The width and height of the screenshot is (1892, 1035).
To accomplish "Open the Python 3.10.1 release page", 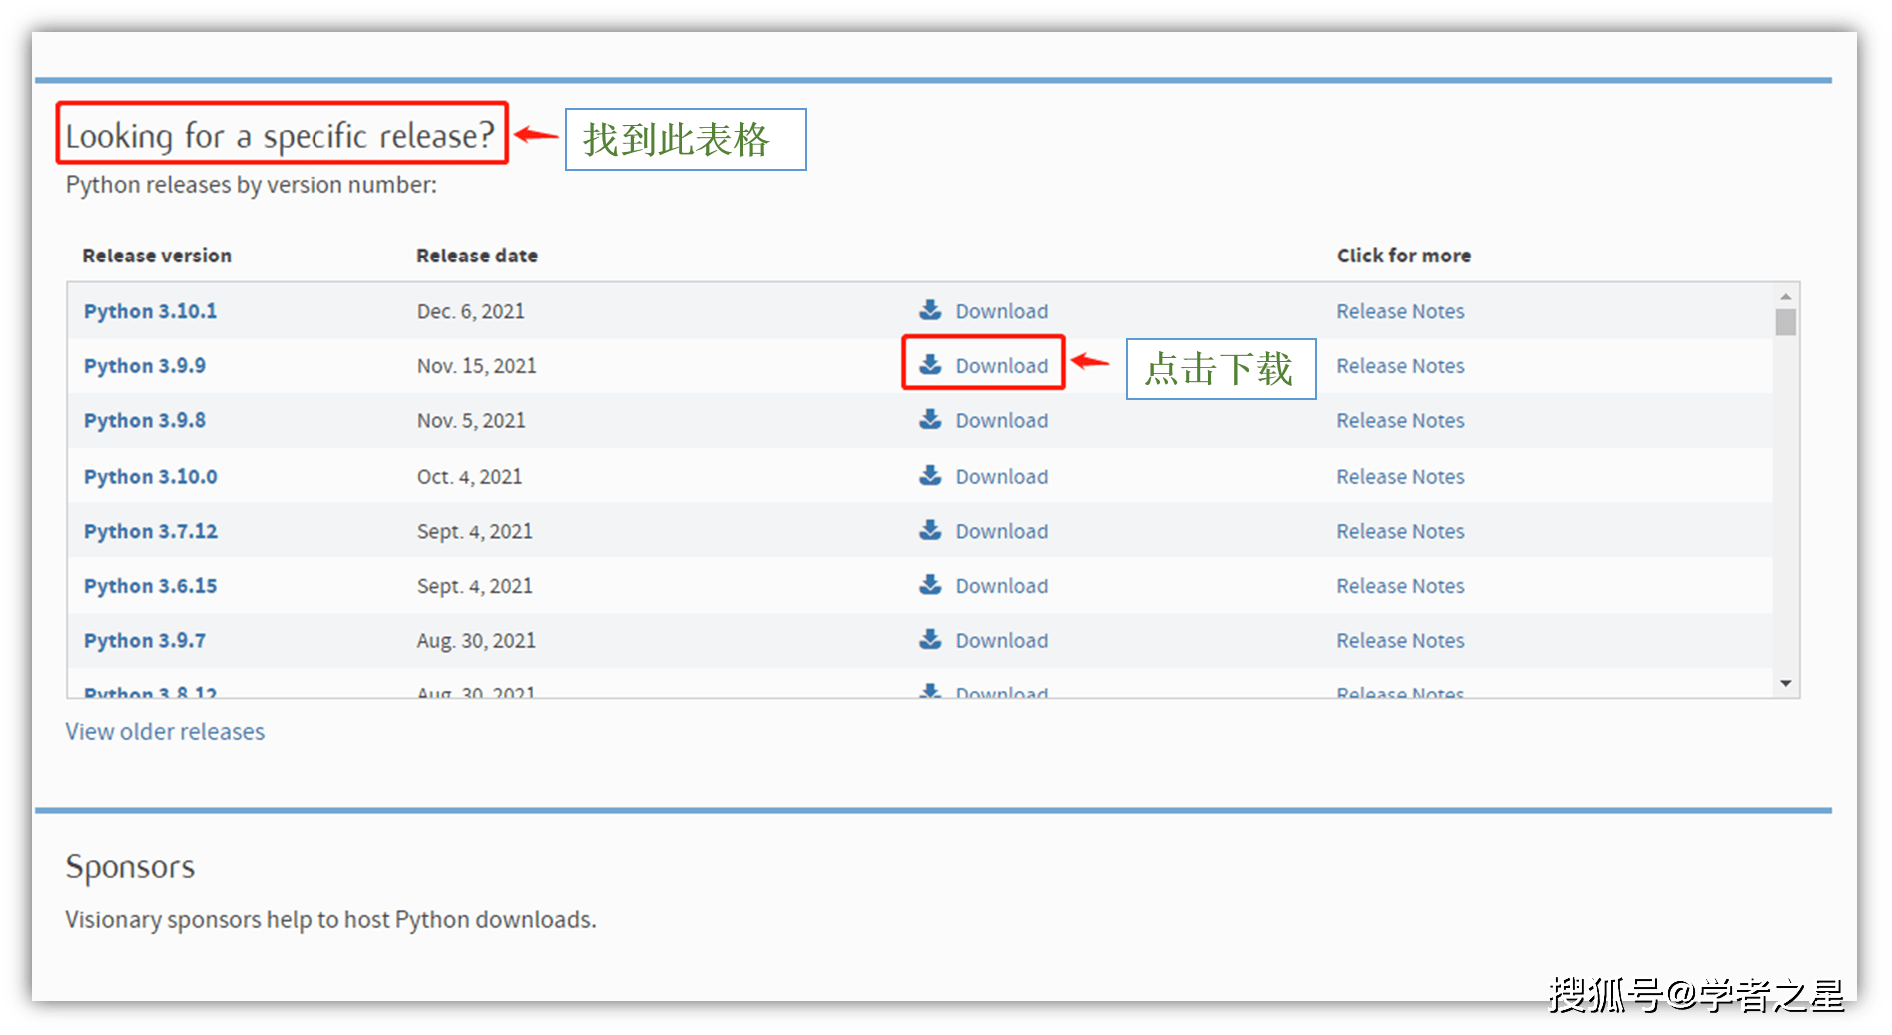I will click(x=150, y=311).
